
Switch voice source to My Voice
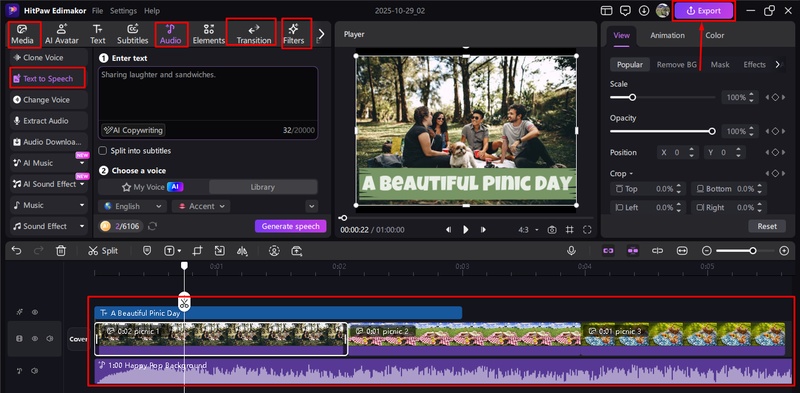point(153,187)
